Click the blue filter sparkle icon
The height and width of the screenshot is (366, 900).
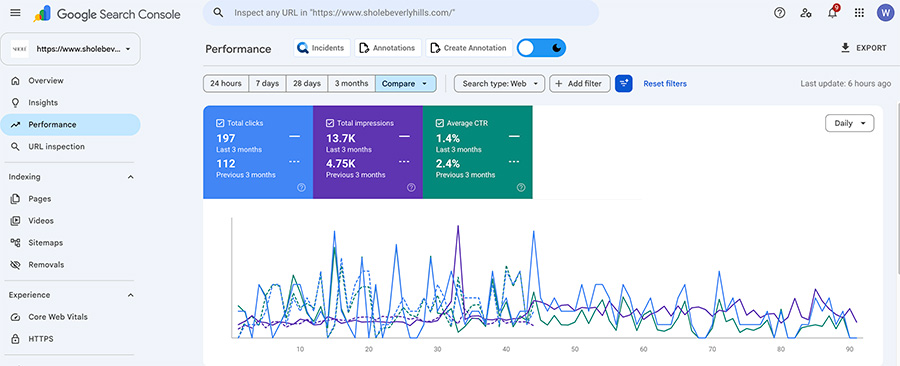click(623, 84)
